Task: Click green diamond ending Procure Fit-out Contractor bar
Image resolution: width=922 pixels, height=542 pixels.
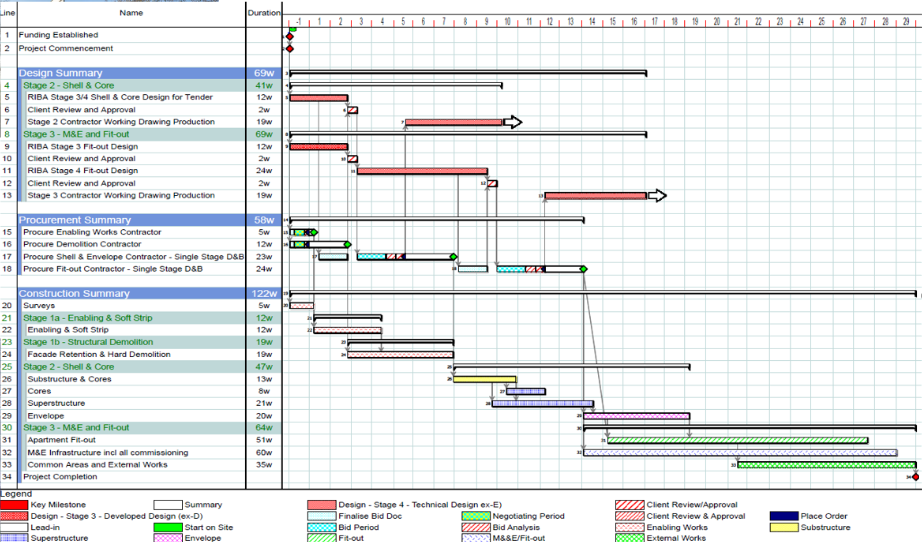Action: click(x=583, y=269)
